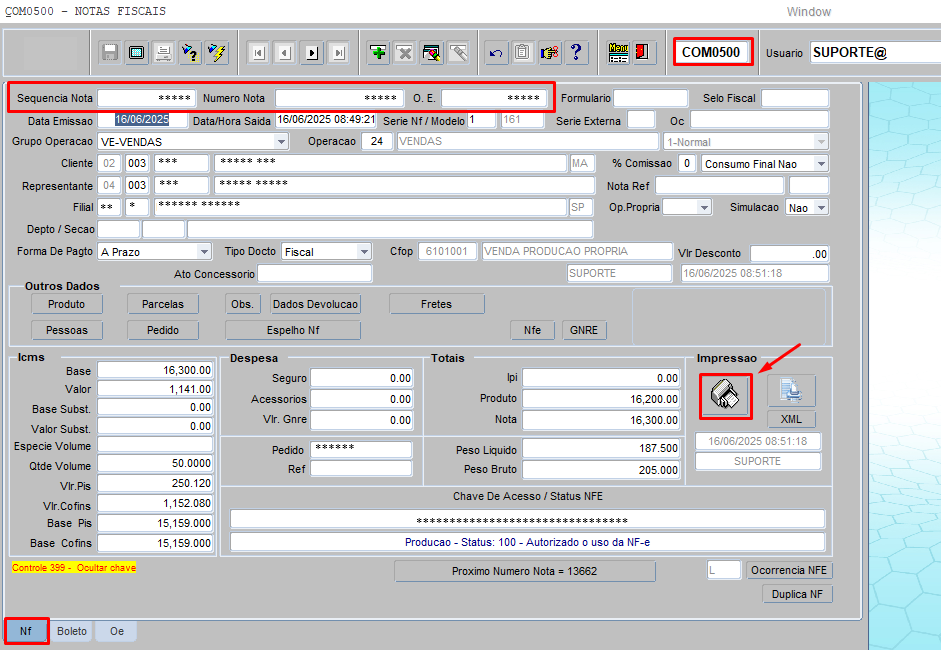Click the Menu icon in toolbar
941x650 pixels.
(x=618, y=53)
